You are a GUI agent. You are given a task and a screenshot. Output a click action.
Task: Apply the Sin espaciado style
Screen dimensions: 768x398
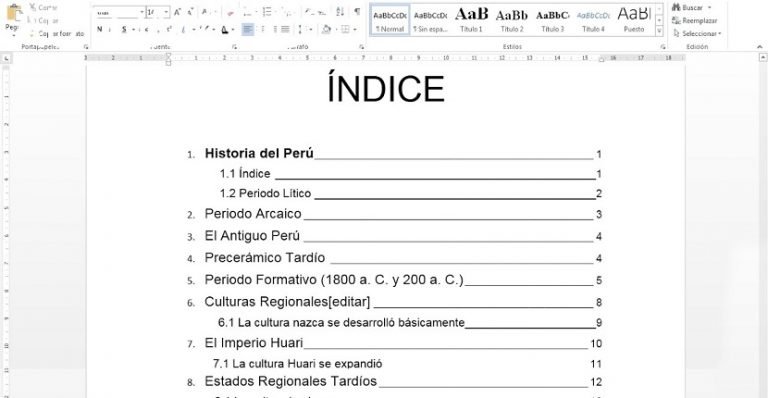click(x=431, y=21)
